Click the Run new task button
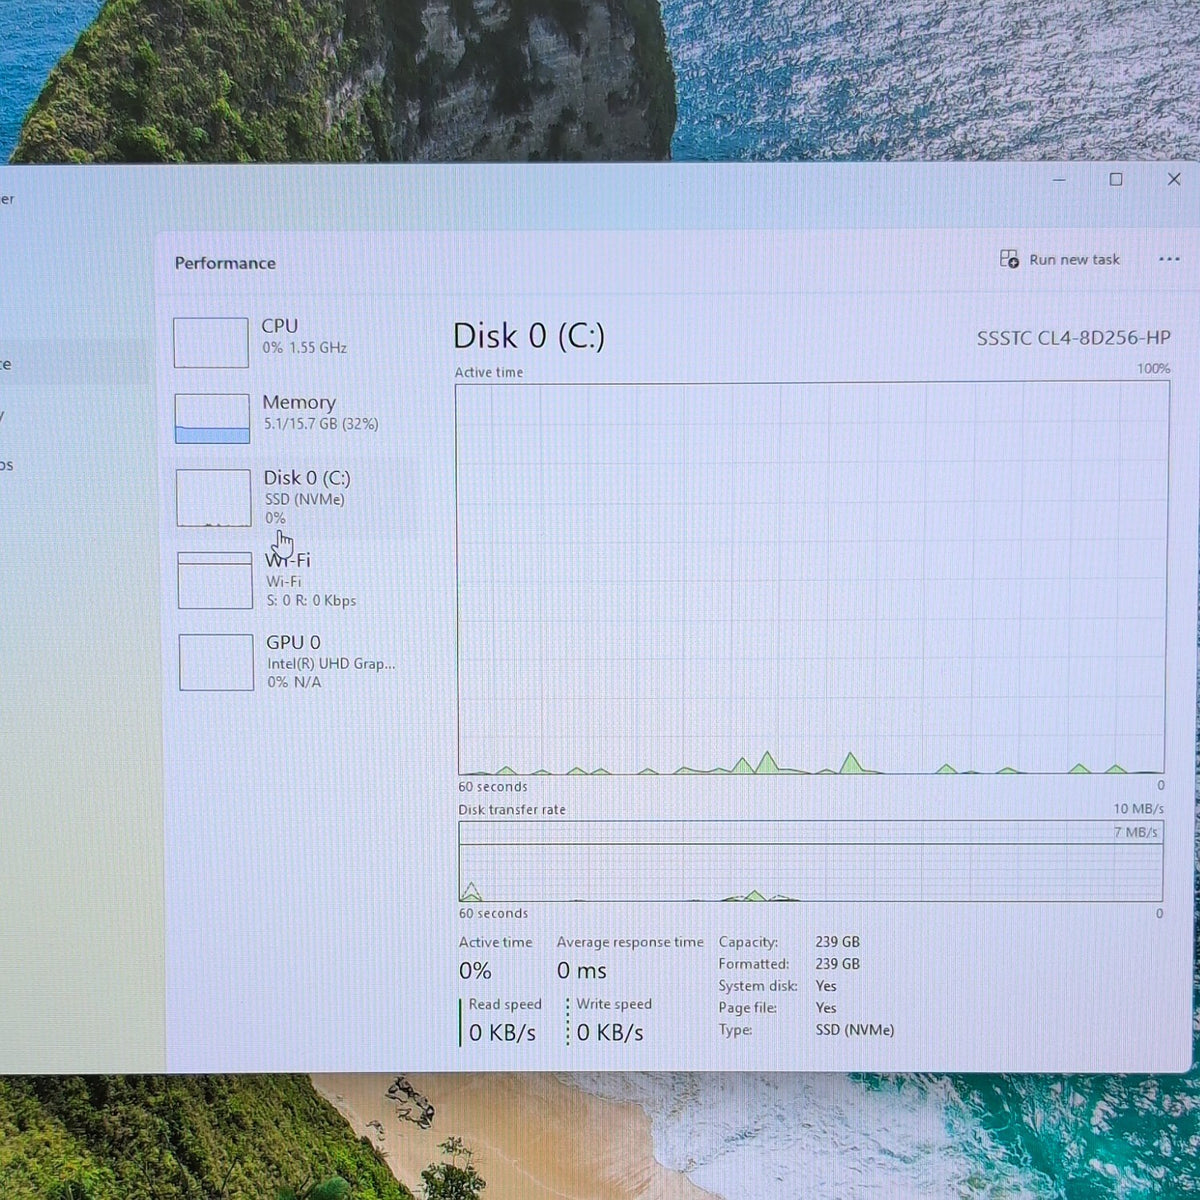The height and width of the screenshot is (1200, 1200). click(1060, 260)
